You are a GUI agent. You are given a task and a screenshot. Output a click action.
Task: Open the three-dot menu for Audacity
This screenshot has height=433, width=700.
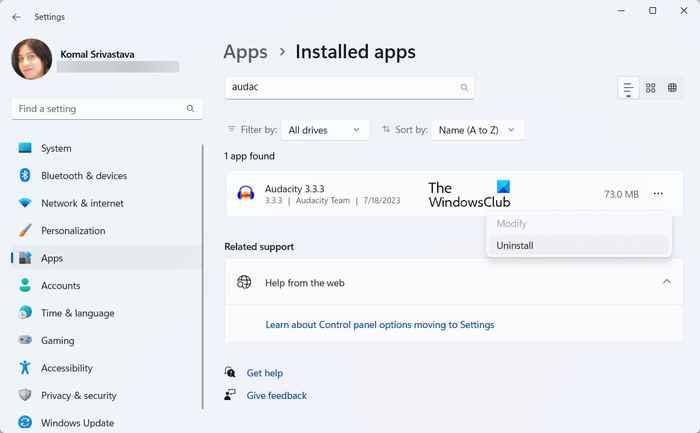point(657,194)
